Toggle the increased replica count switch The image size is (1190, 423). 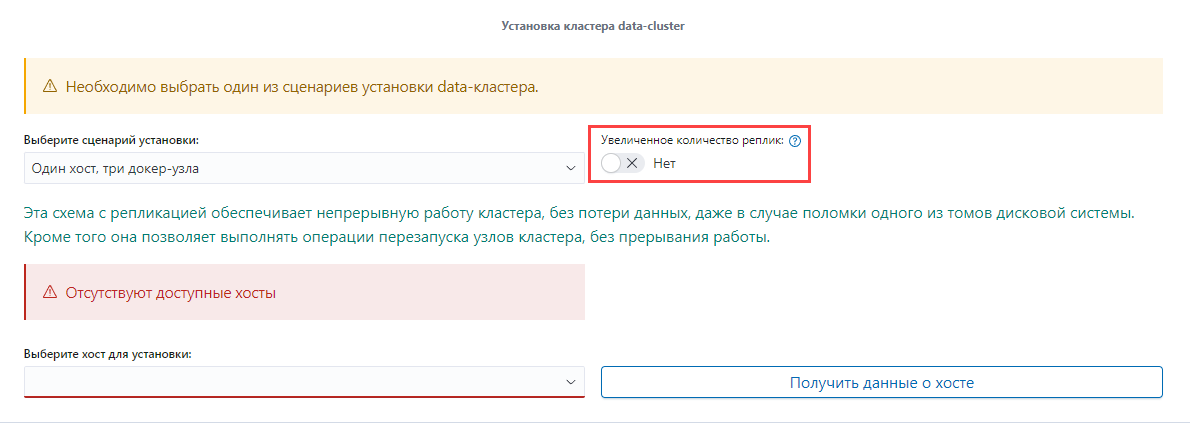click(x=622, y=163)
